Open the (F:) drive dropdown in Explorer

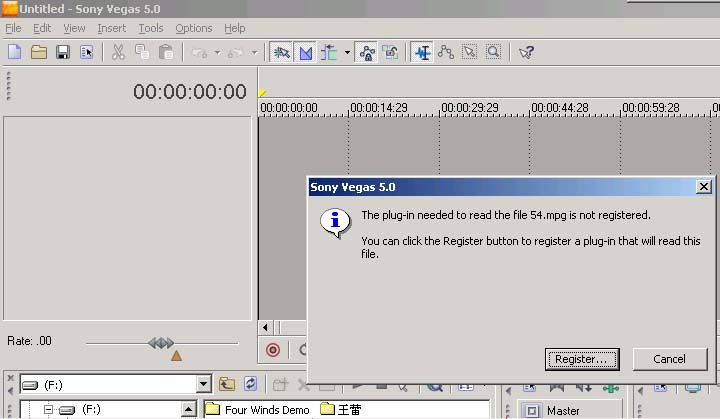click(203, 384)
